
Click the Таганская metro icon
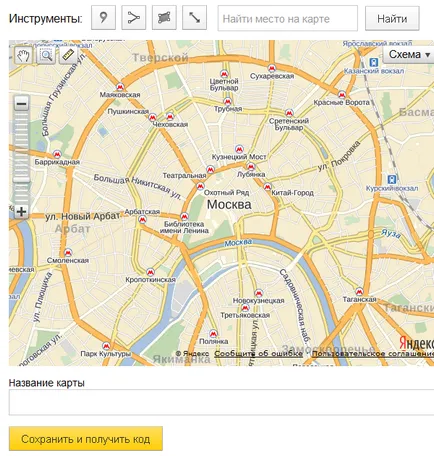tap(359, 292)
